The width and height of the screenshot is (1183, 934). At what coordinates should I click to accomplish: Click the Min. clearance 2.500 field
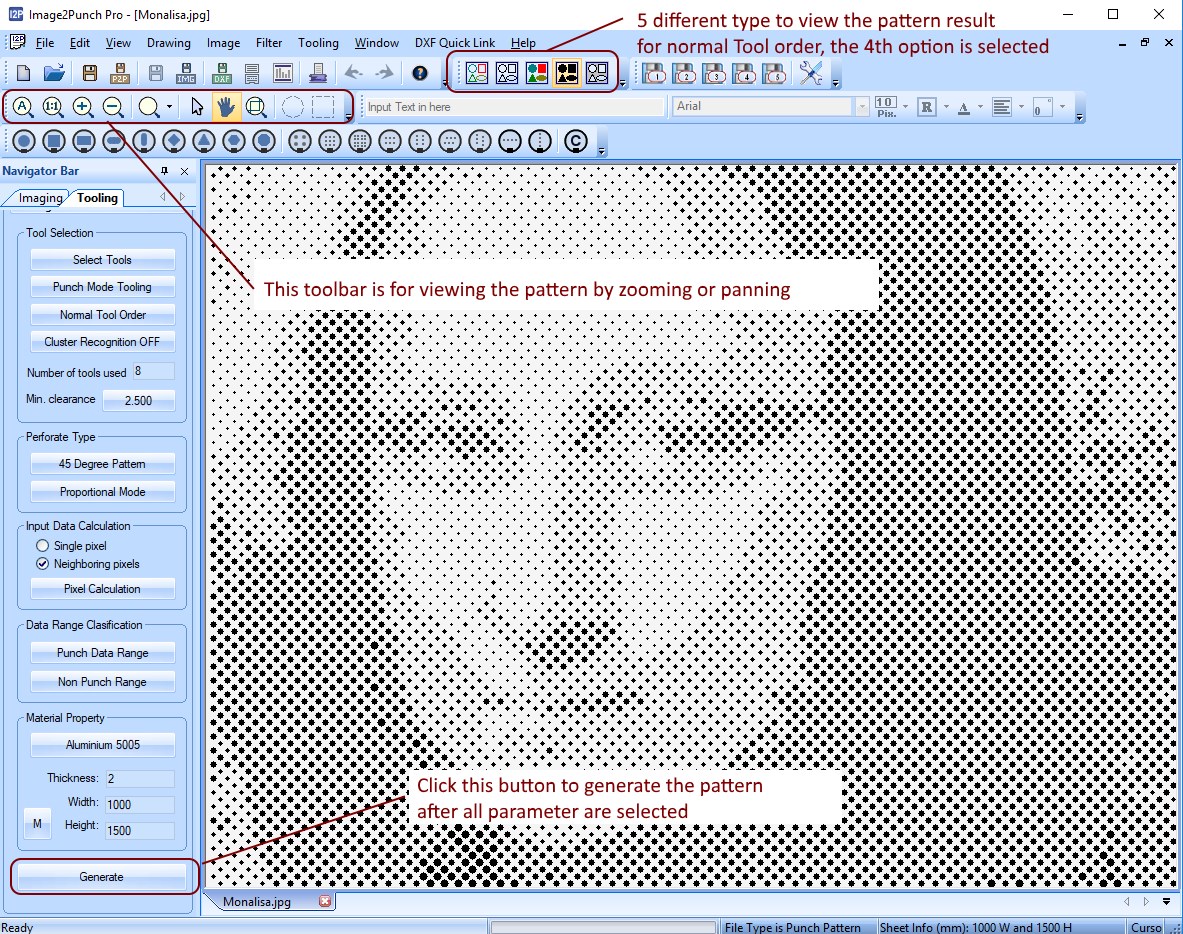point(139,401)
